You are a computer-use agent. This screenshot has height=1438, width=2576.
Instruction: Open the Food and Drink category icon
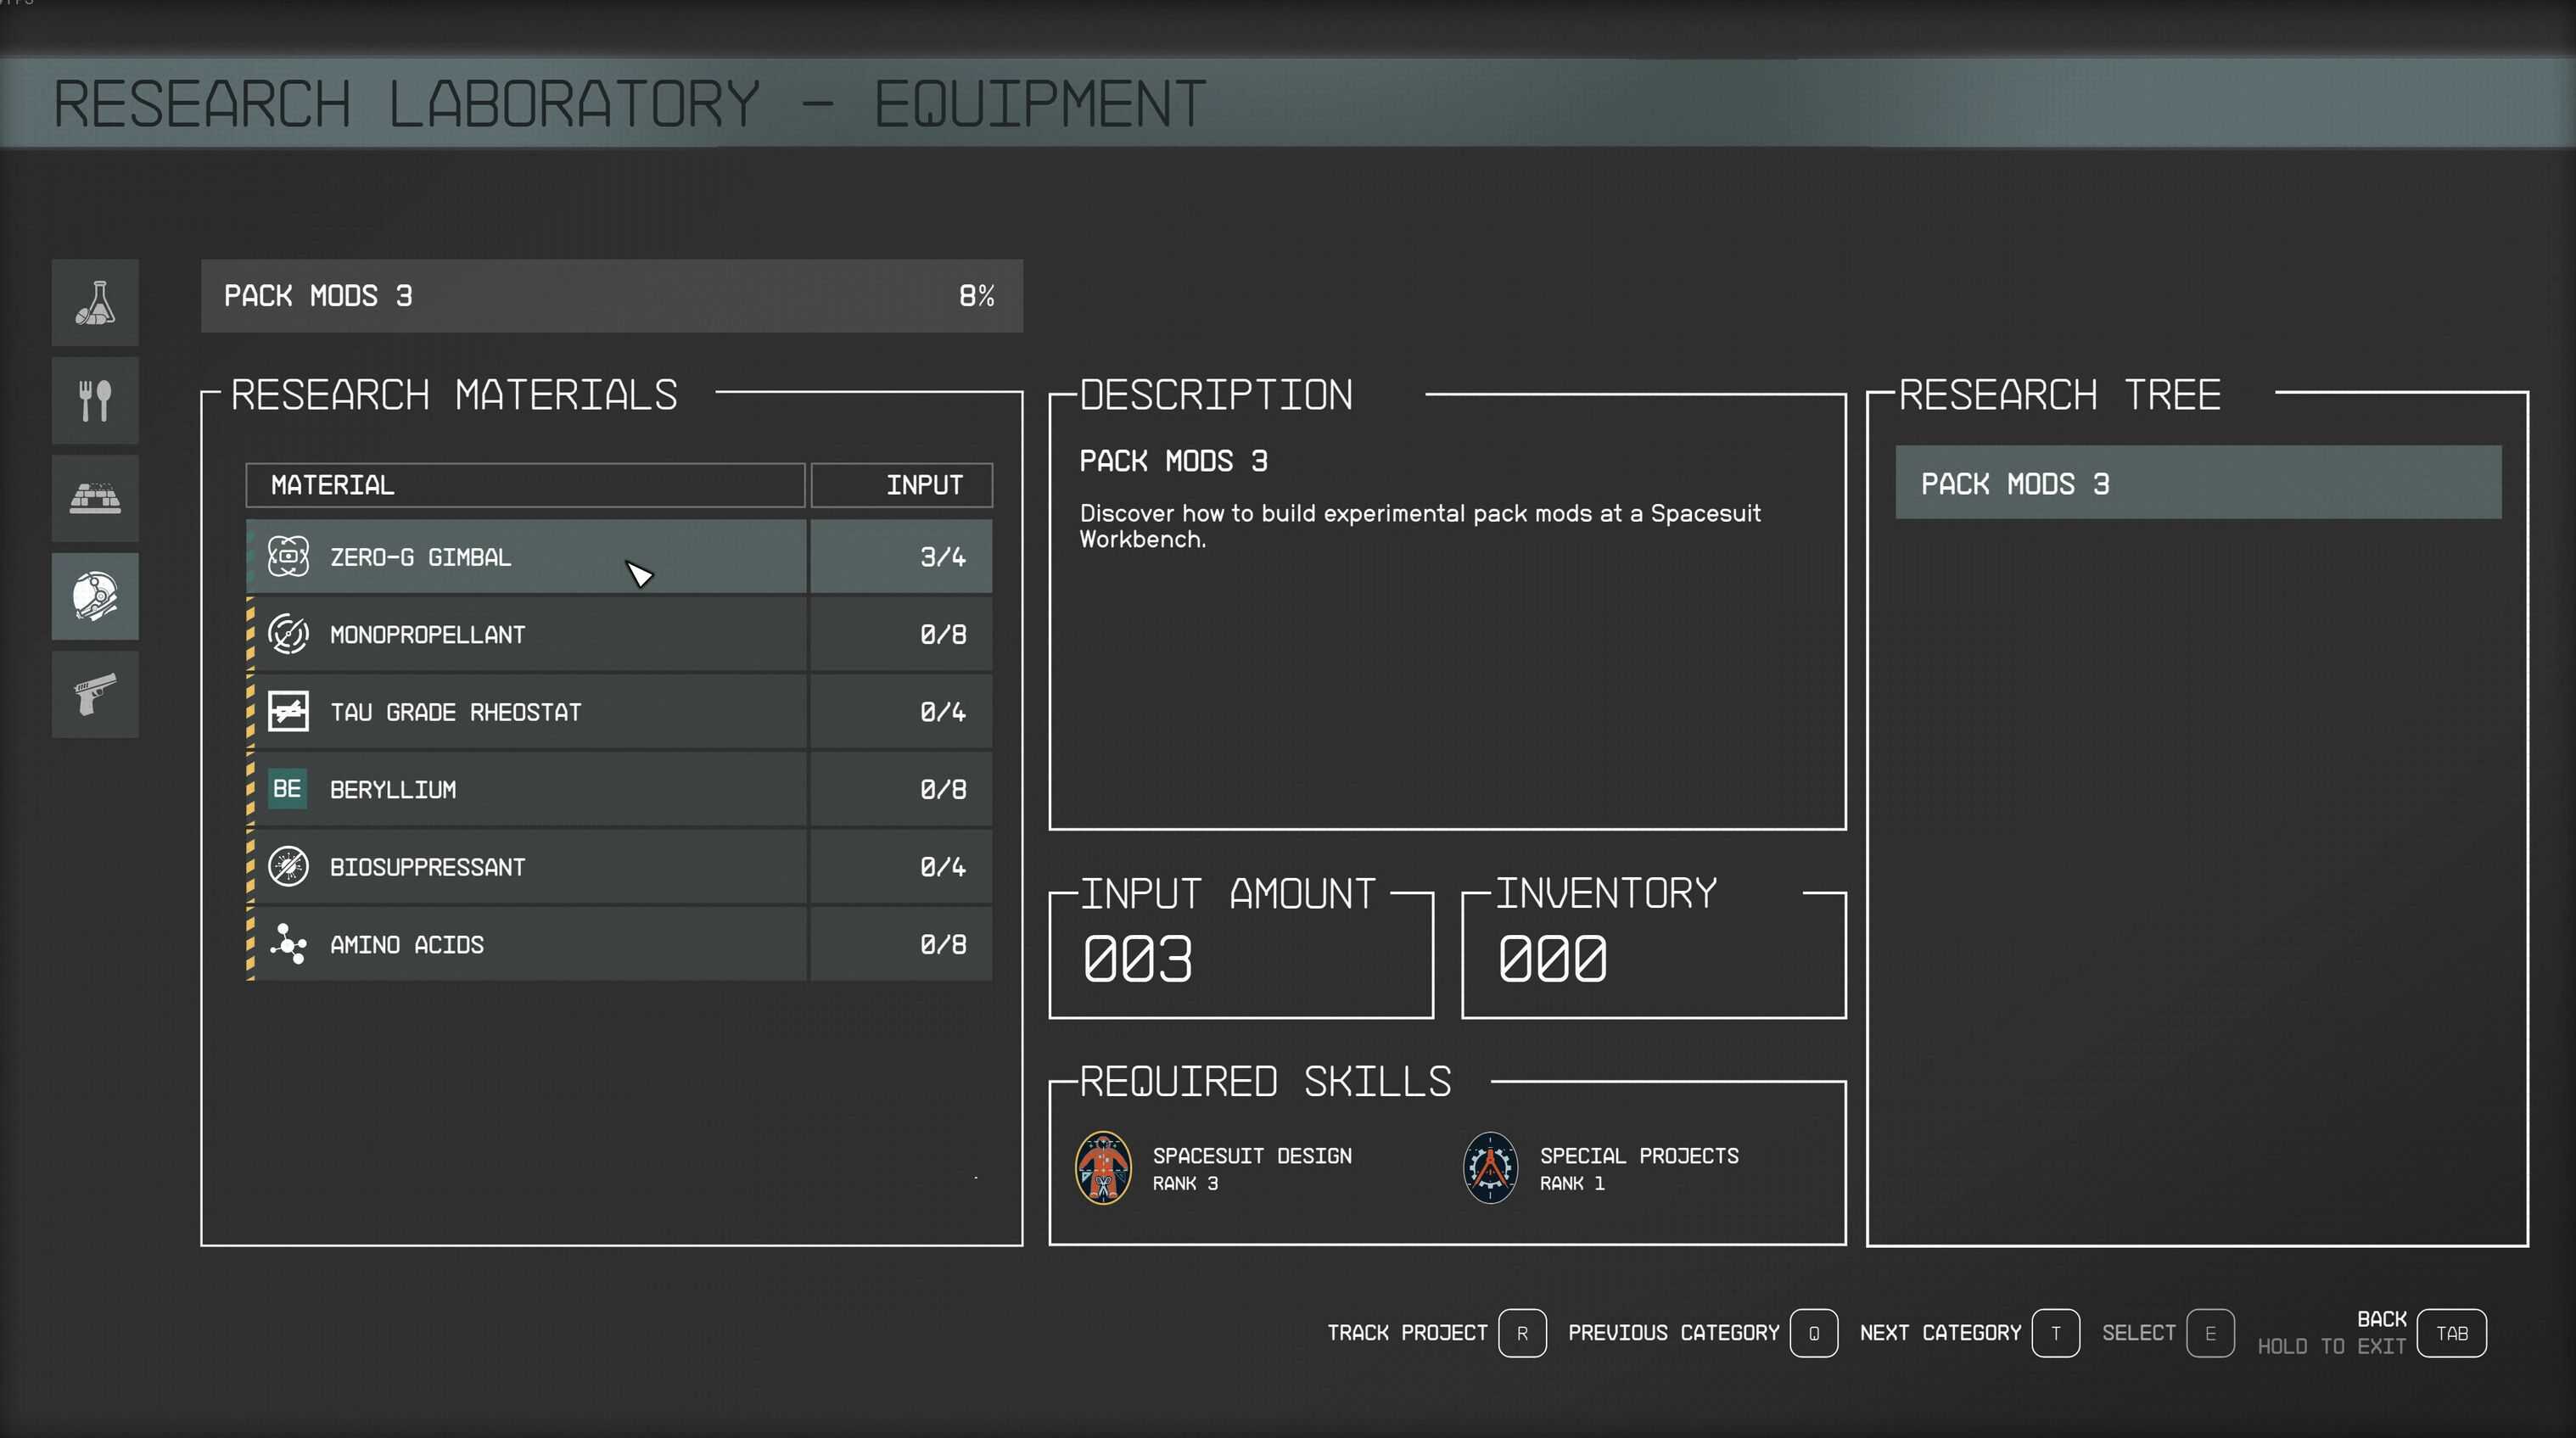click(x=95, y=400)
